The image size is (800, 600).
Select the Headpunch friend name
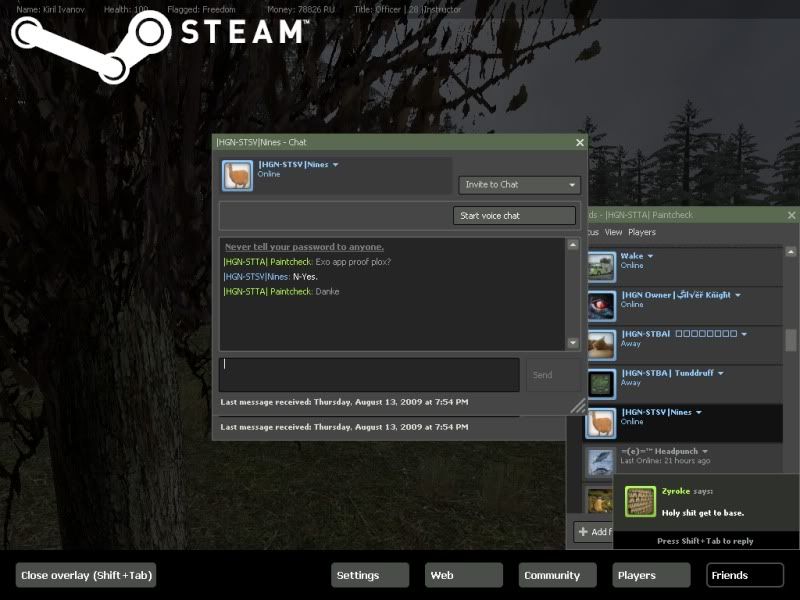coord(659,452)
